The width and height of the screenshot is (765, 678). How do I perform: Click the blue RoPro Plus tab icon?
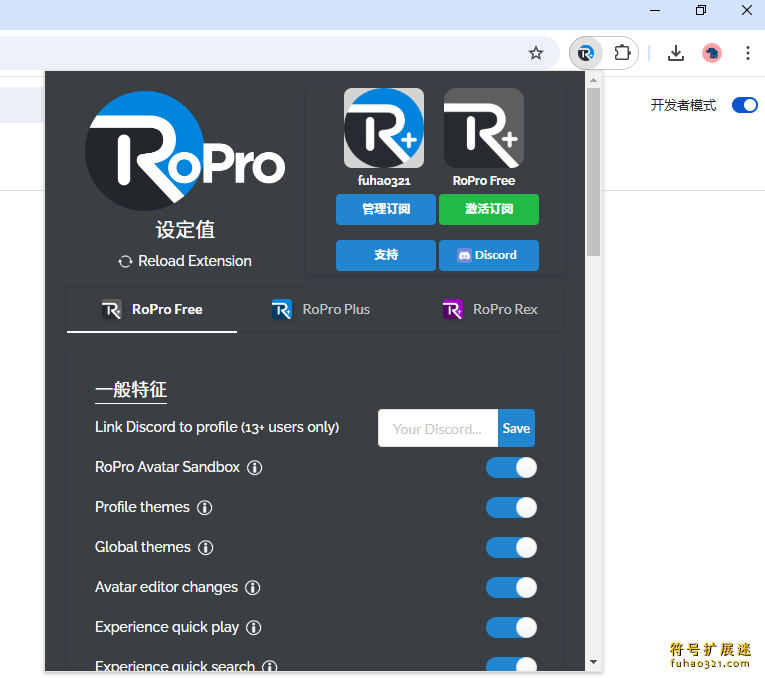(x=282, y=309)
